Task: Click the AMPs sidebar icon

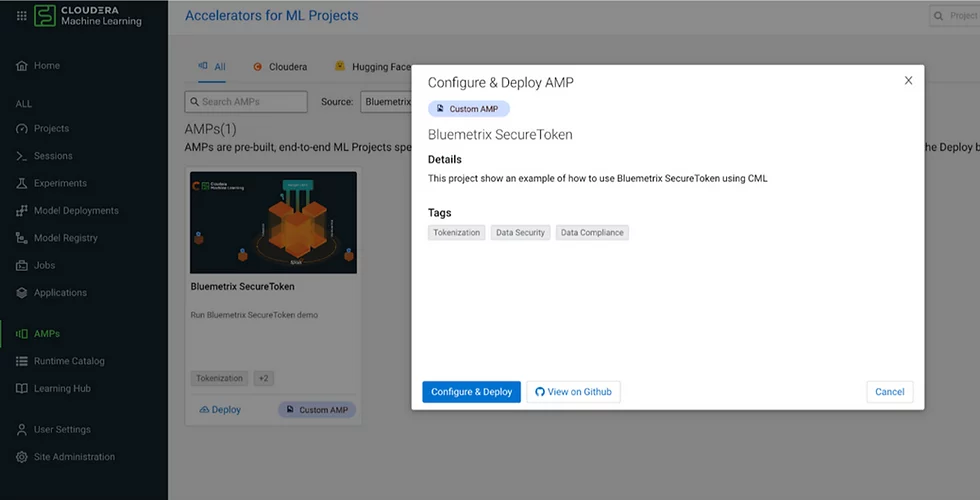Action: [22, 334]
